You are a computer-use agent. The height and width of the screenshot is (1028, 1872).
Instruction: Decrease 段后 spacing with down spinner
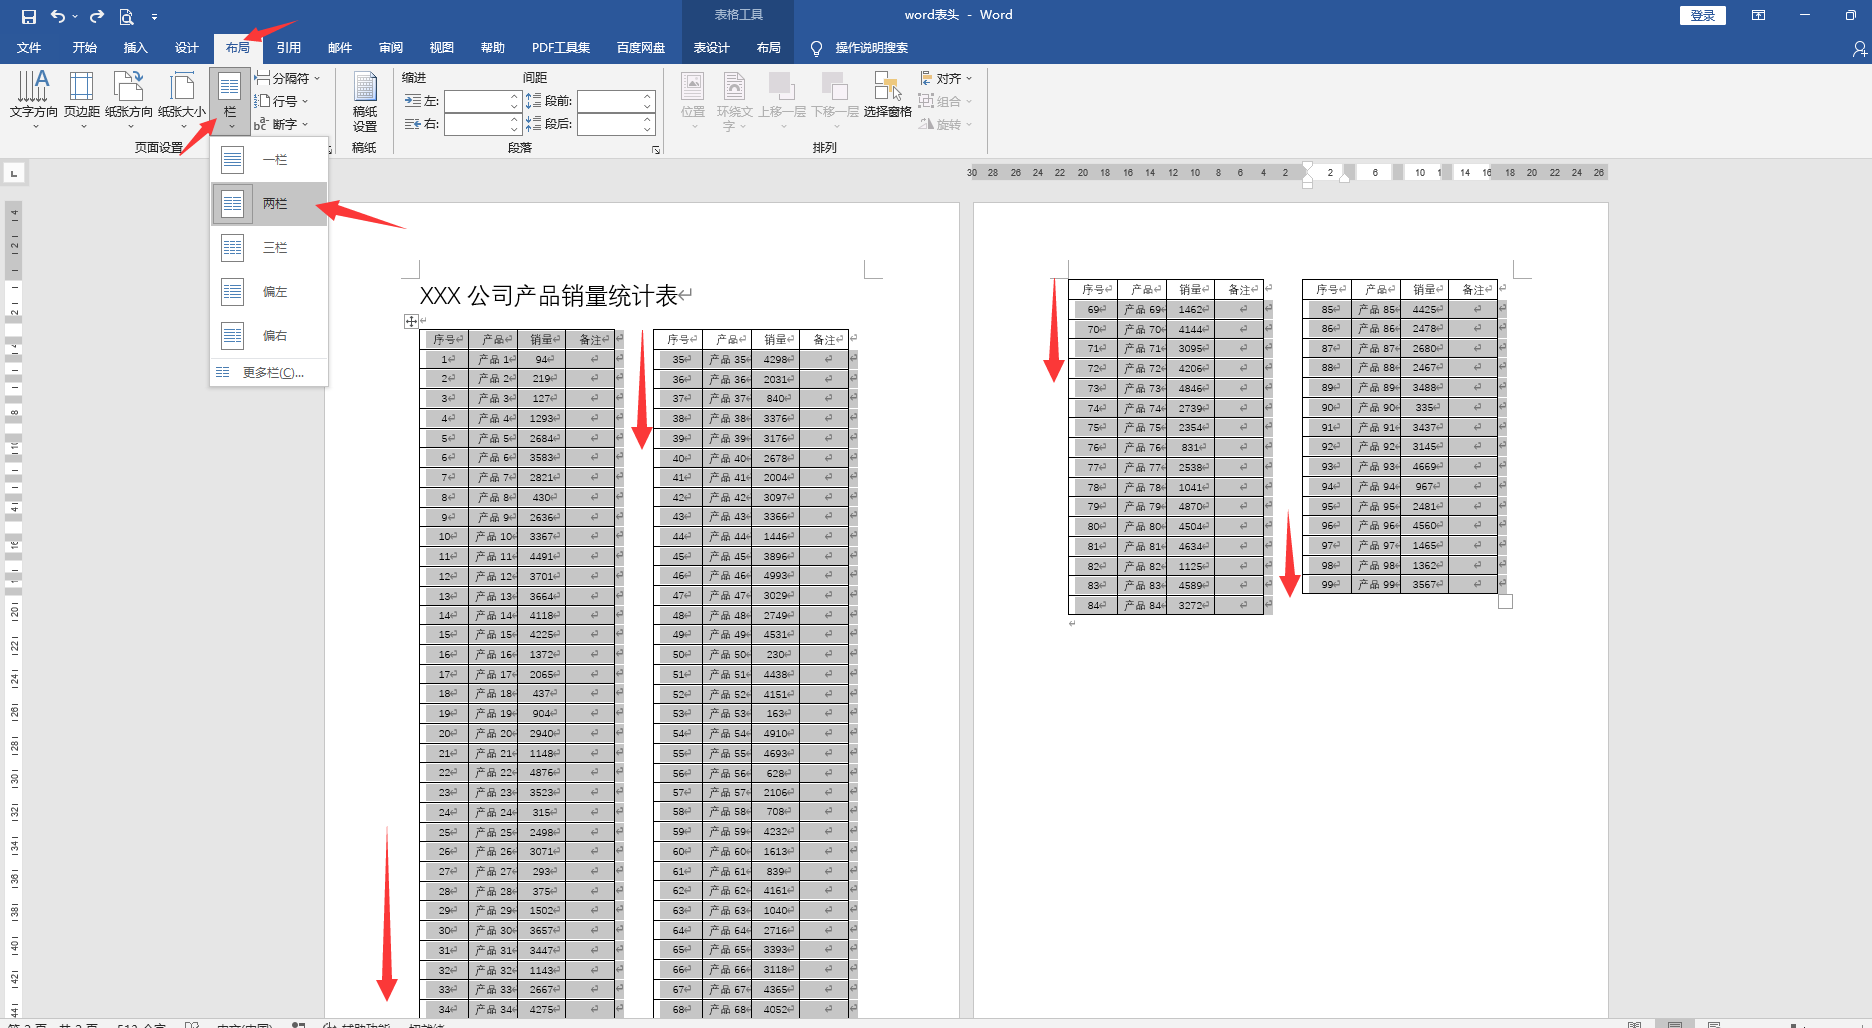[x=647, y=129]
